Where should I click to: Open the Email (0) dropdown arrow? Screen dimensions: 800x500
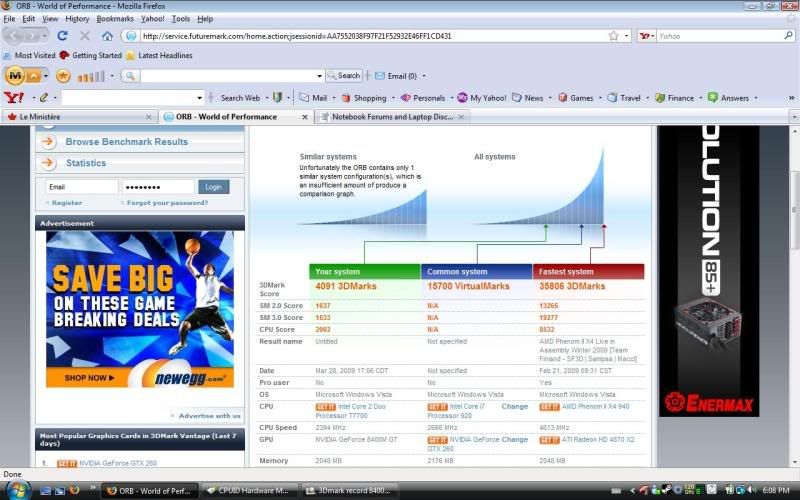[x=423, y=76]
